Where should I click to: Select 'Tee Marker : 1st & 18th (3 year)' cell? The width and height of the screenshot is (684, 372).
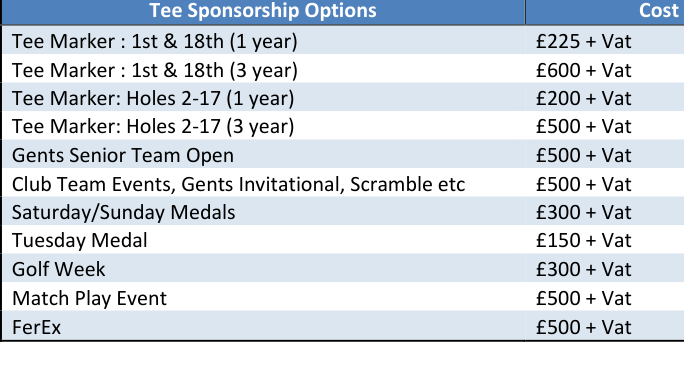point(263,69)
